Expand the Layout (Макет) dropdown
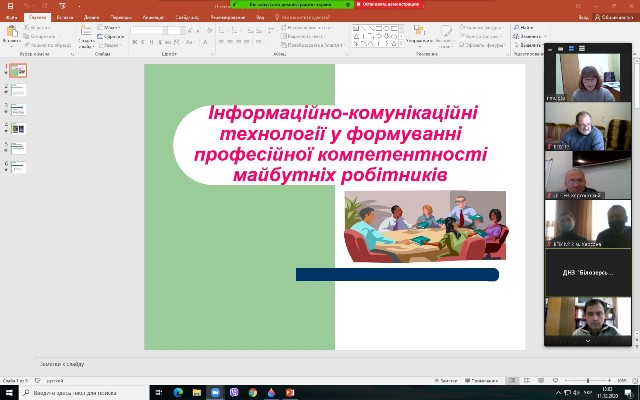The width and height of the screenshot is (640, 400). [x=112, y=28]
